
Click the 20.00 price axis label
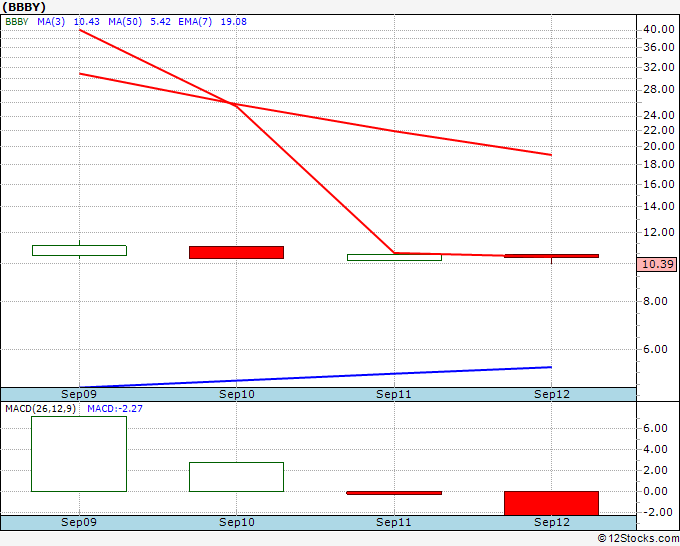[x=659, y=146]
